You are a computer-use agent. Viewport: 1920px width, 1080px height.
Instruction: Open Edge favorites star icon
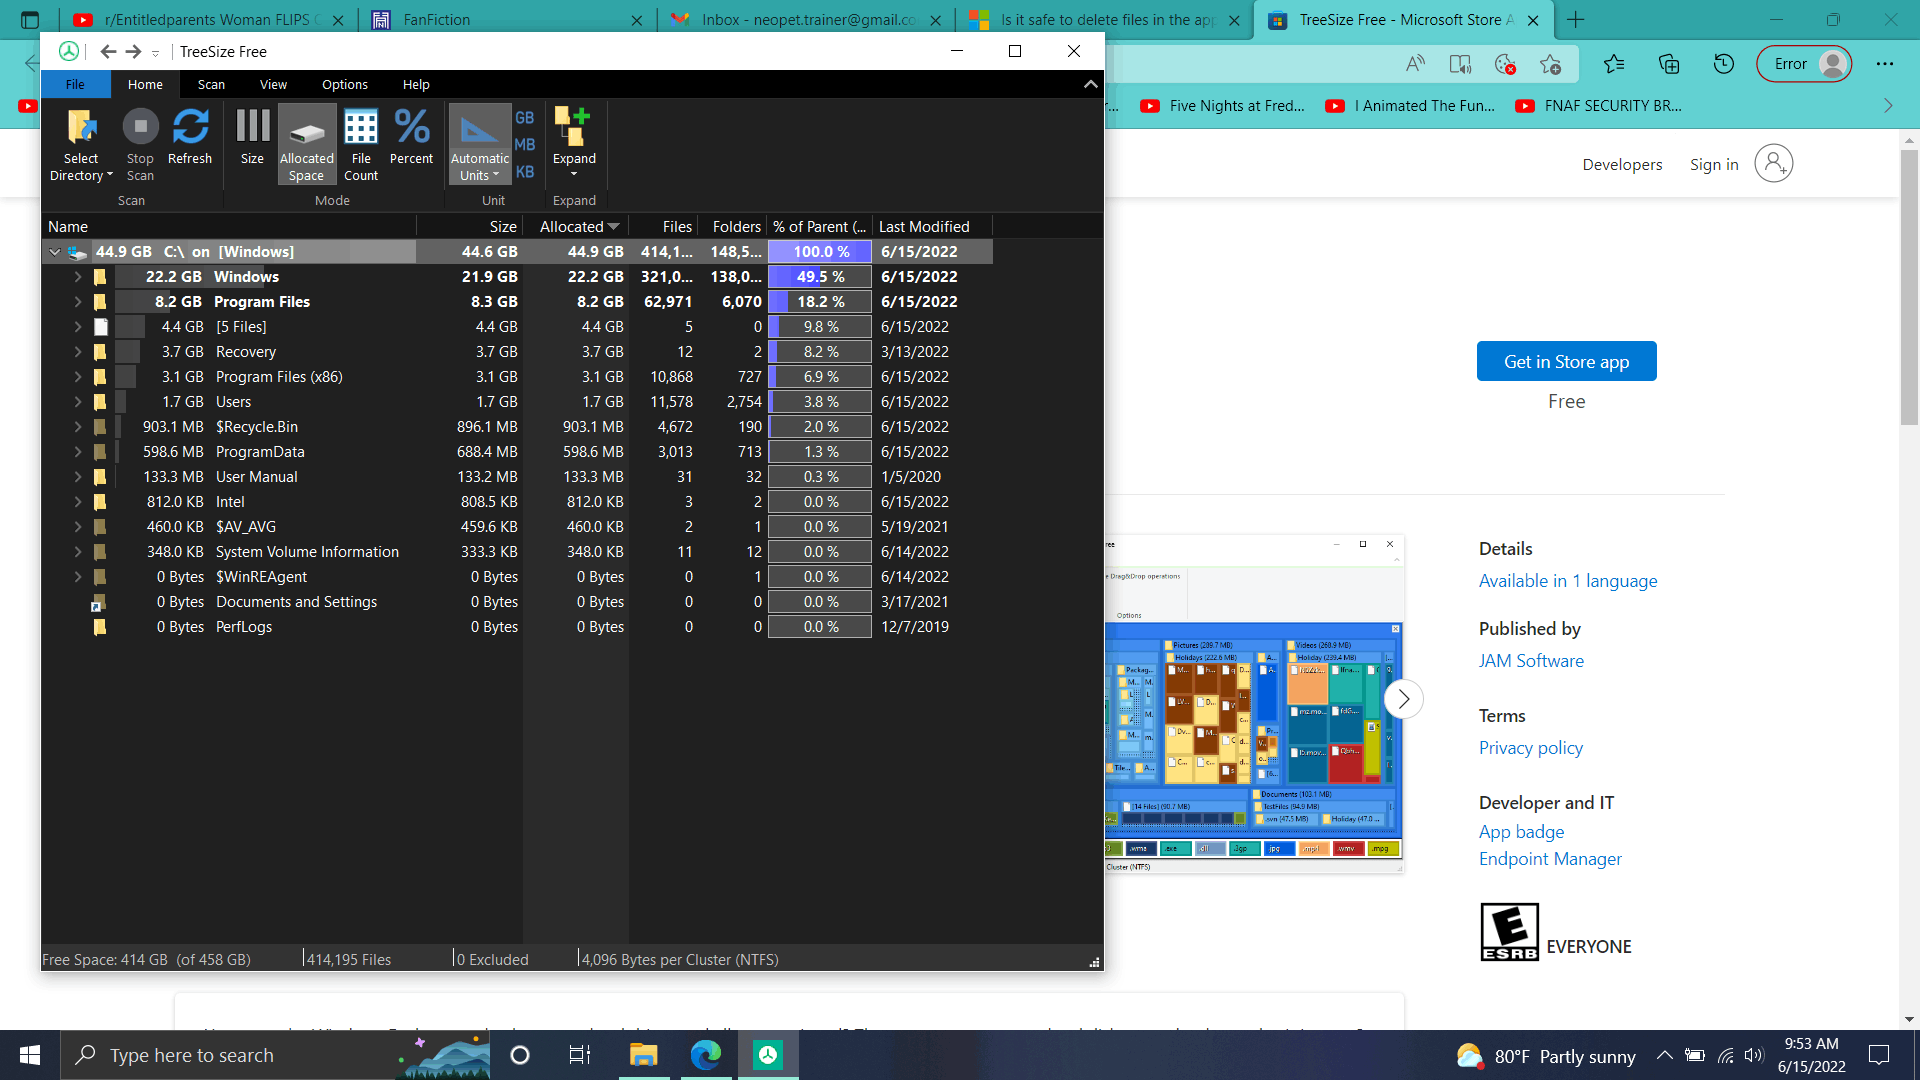tap(1613, 64)
